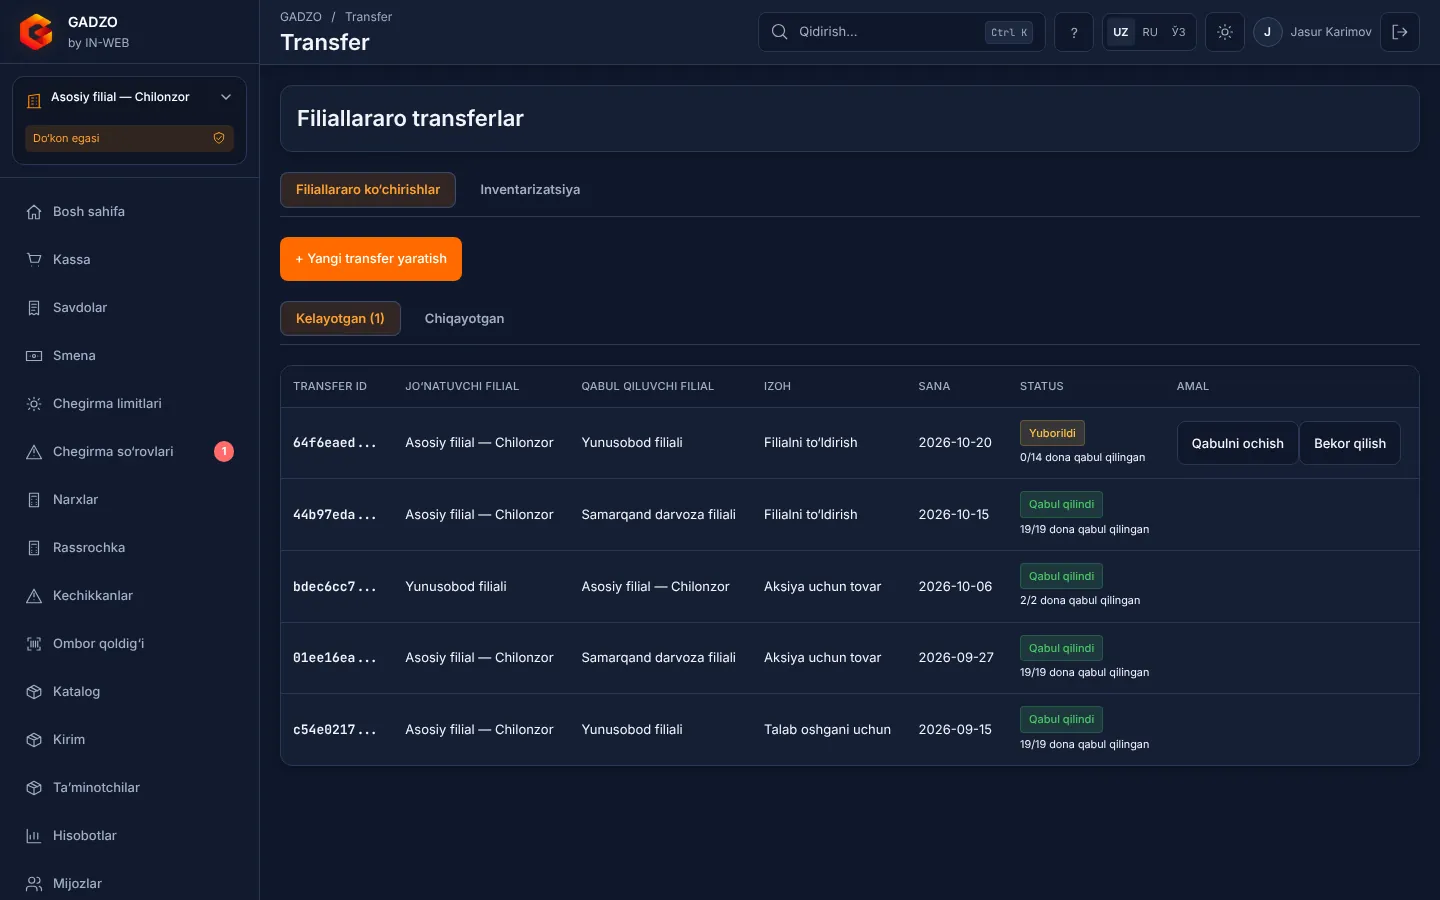
Task: Expand the Asosiy filial — Chilonzor branch selector
Action: [x=129, y=97]
